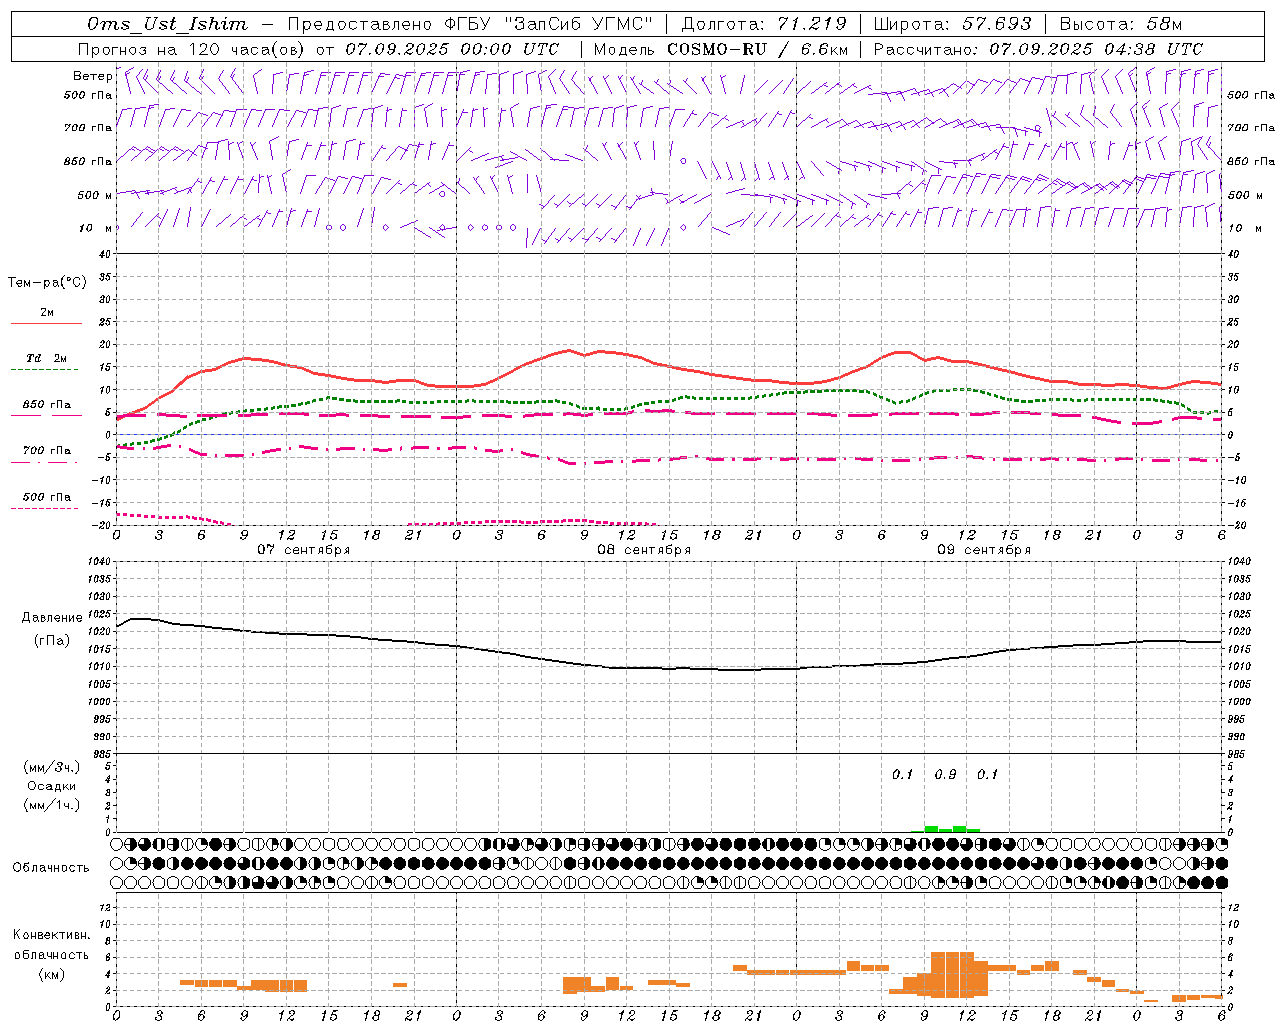The height and width of the screenshot is (1024, 1280).
Task: Select 500 гПа in the temperature legend
Action: click(47, 497)
